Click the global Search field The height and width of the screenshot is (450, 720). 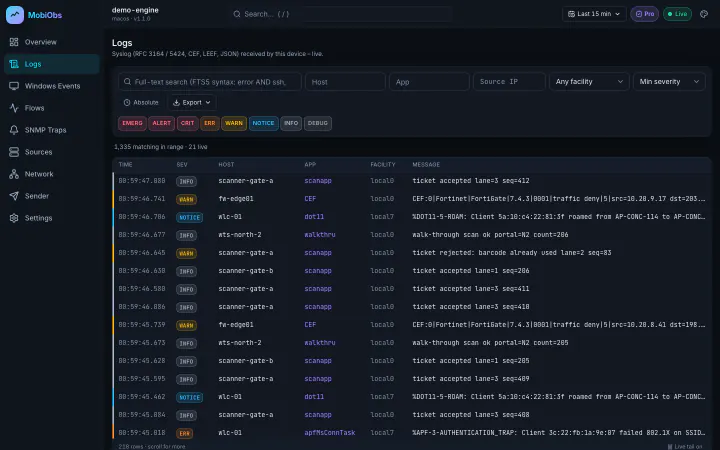(x=341, y=14)
